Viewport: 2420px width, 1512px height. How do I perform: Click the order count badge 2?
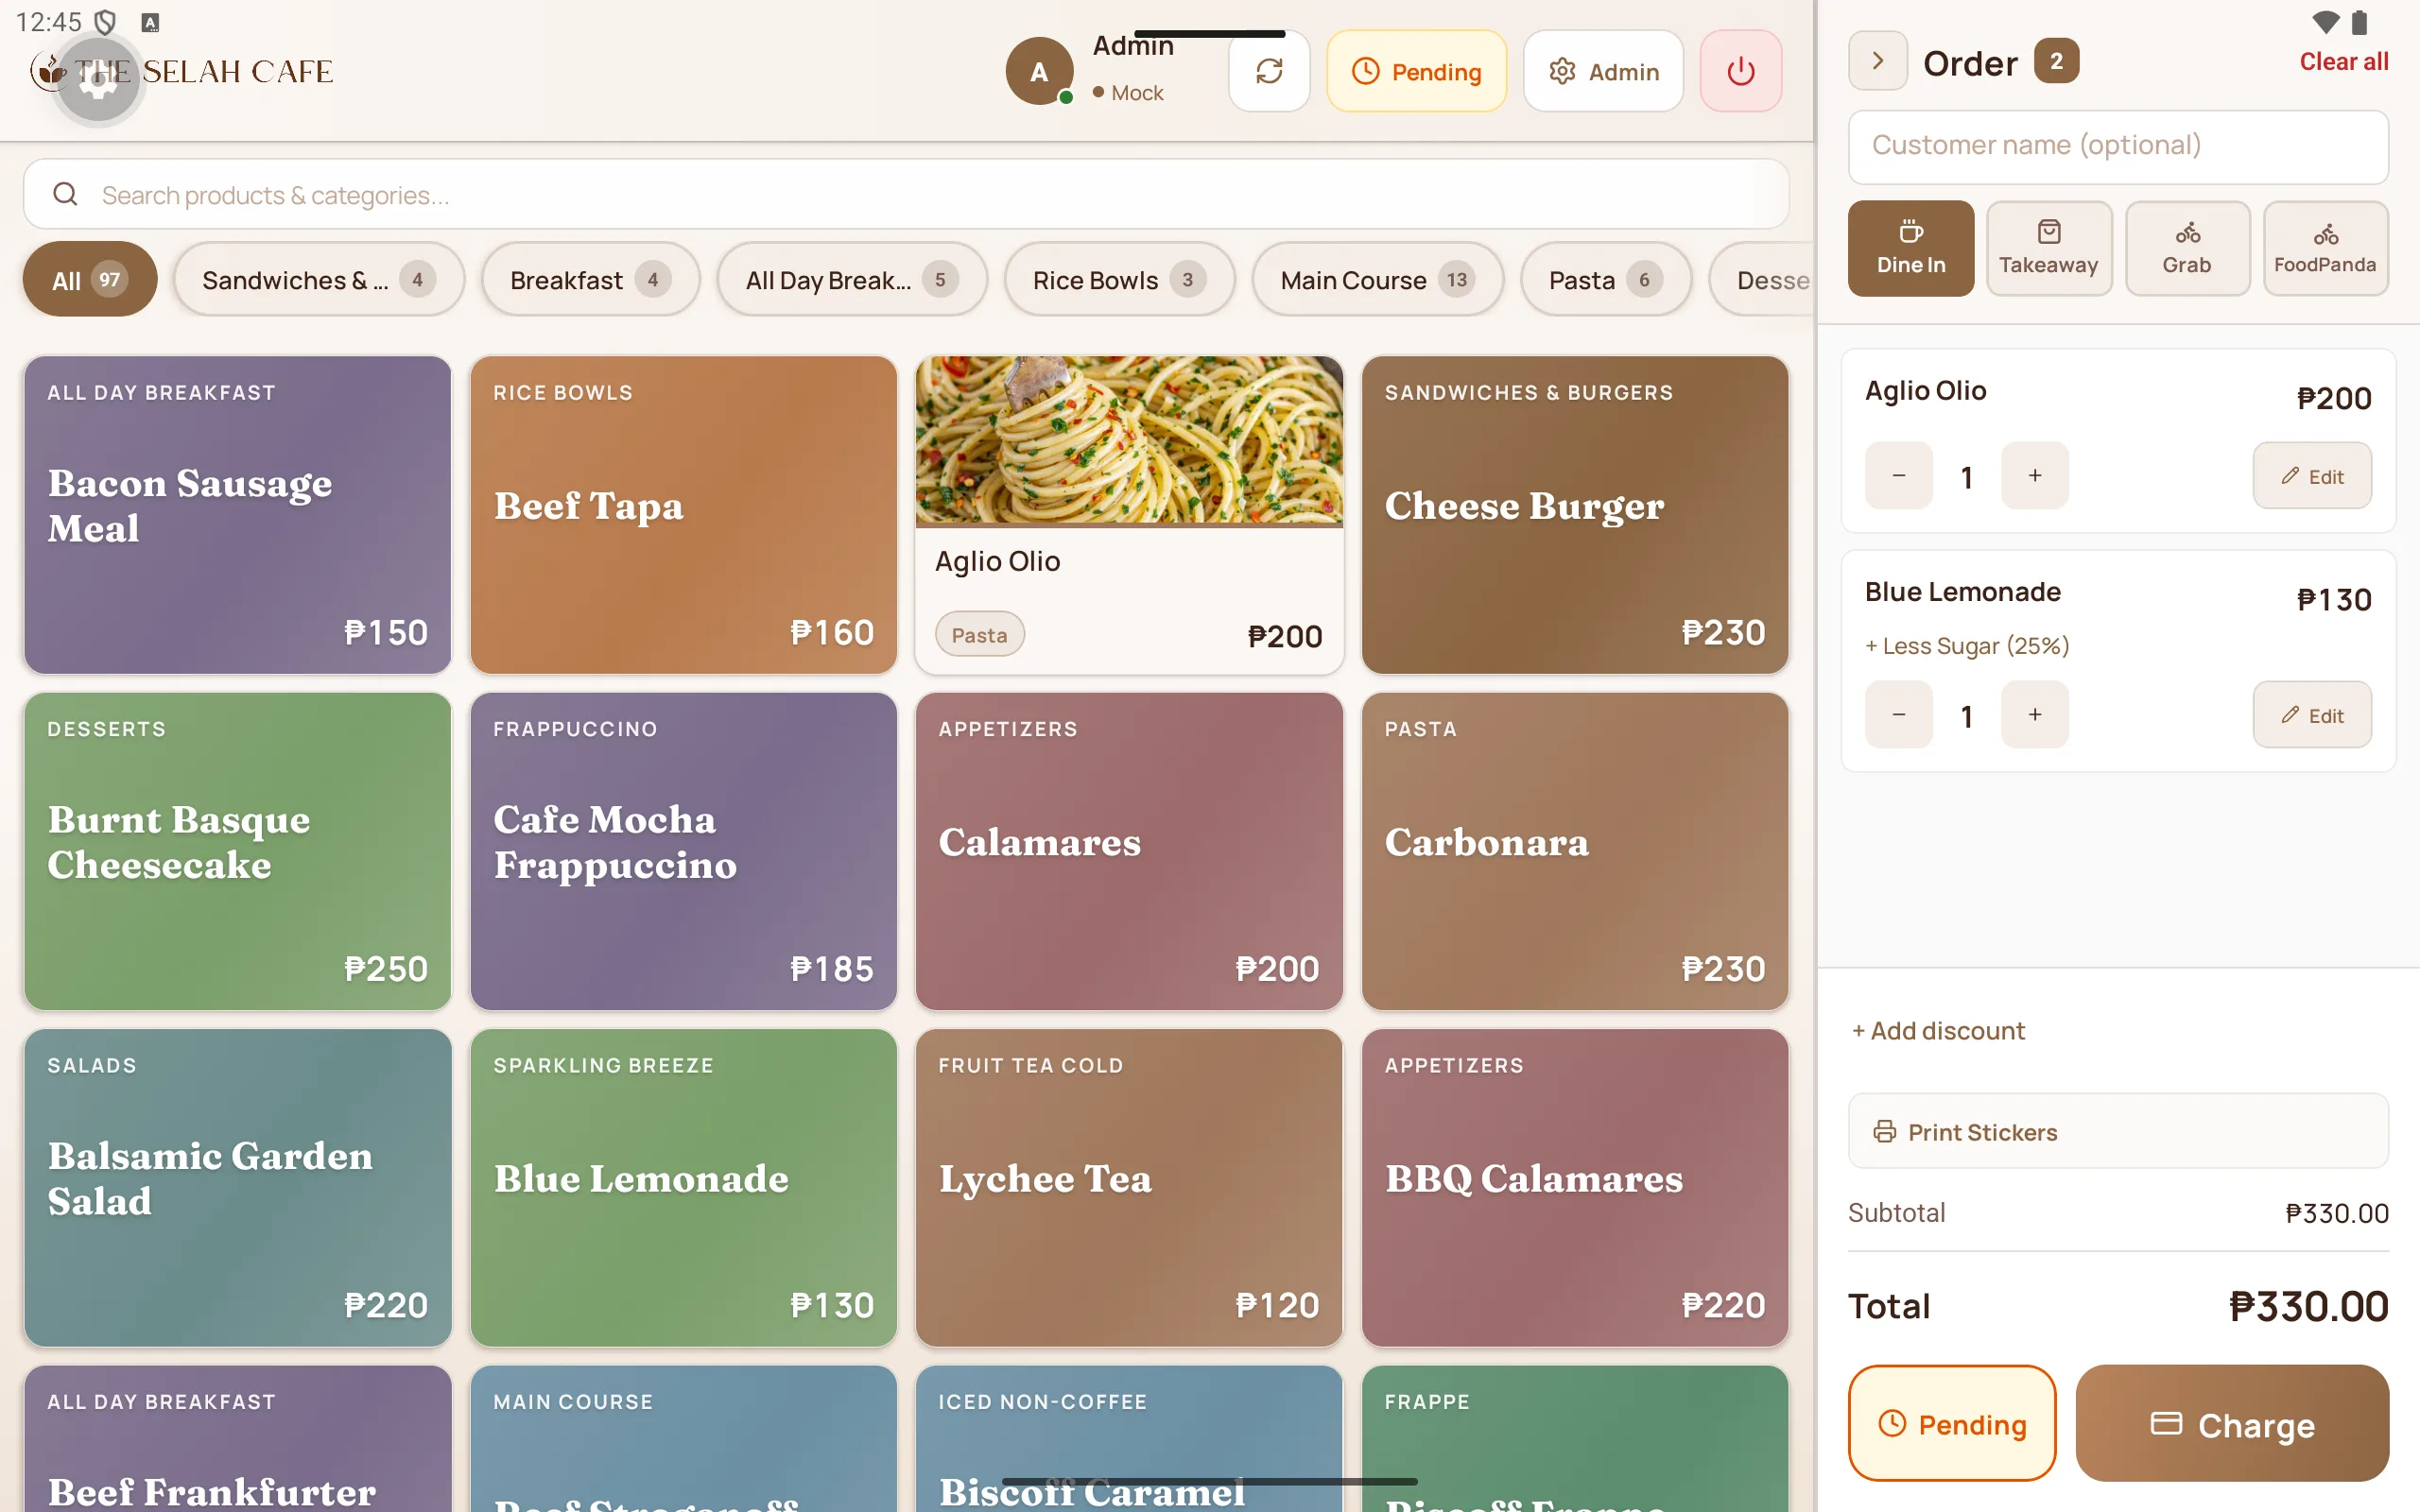coord(2056,61)
